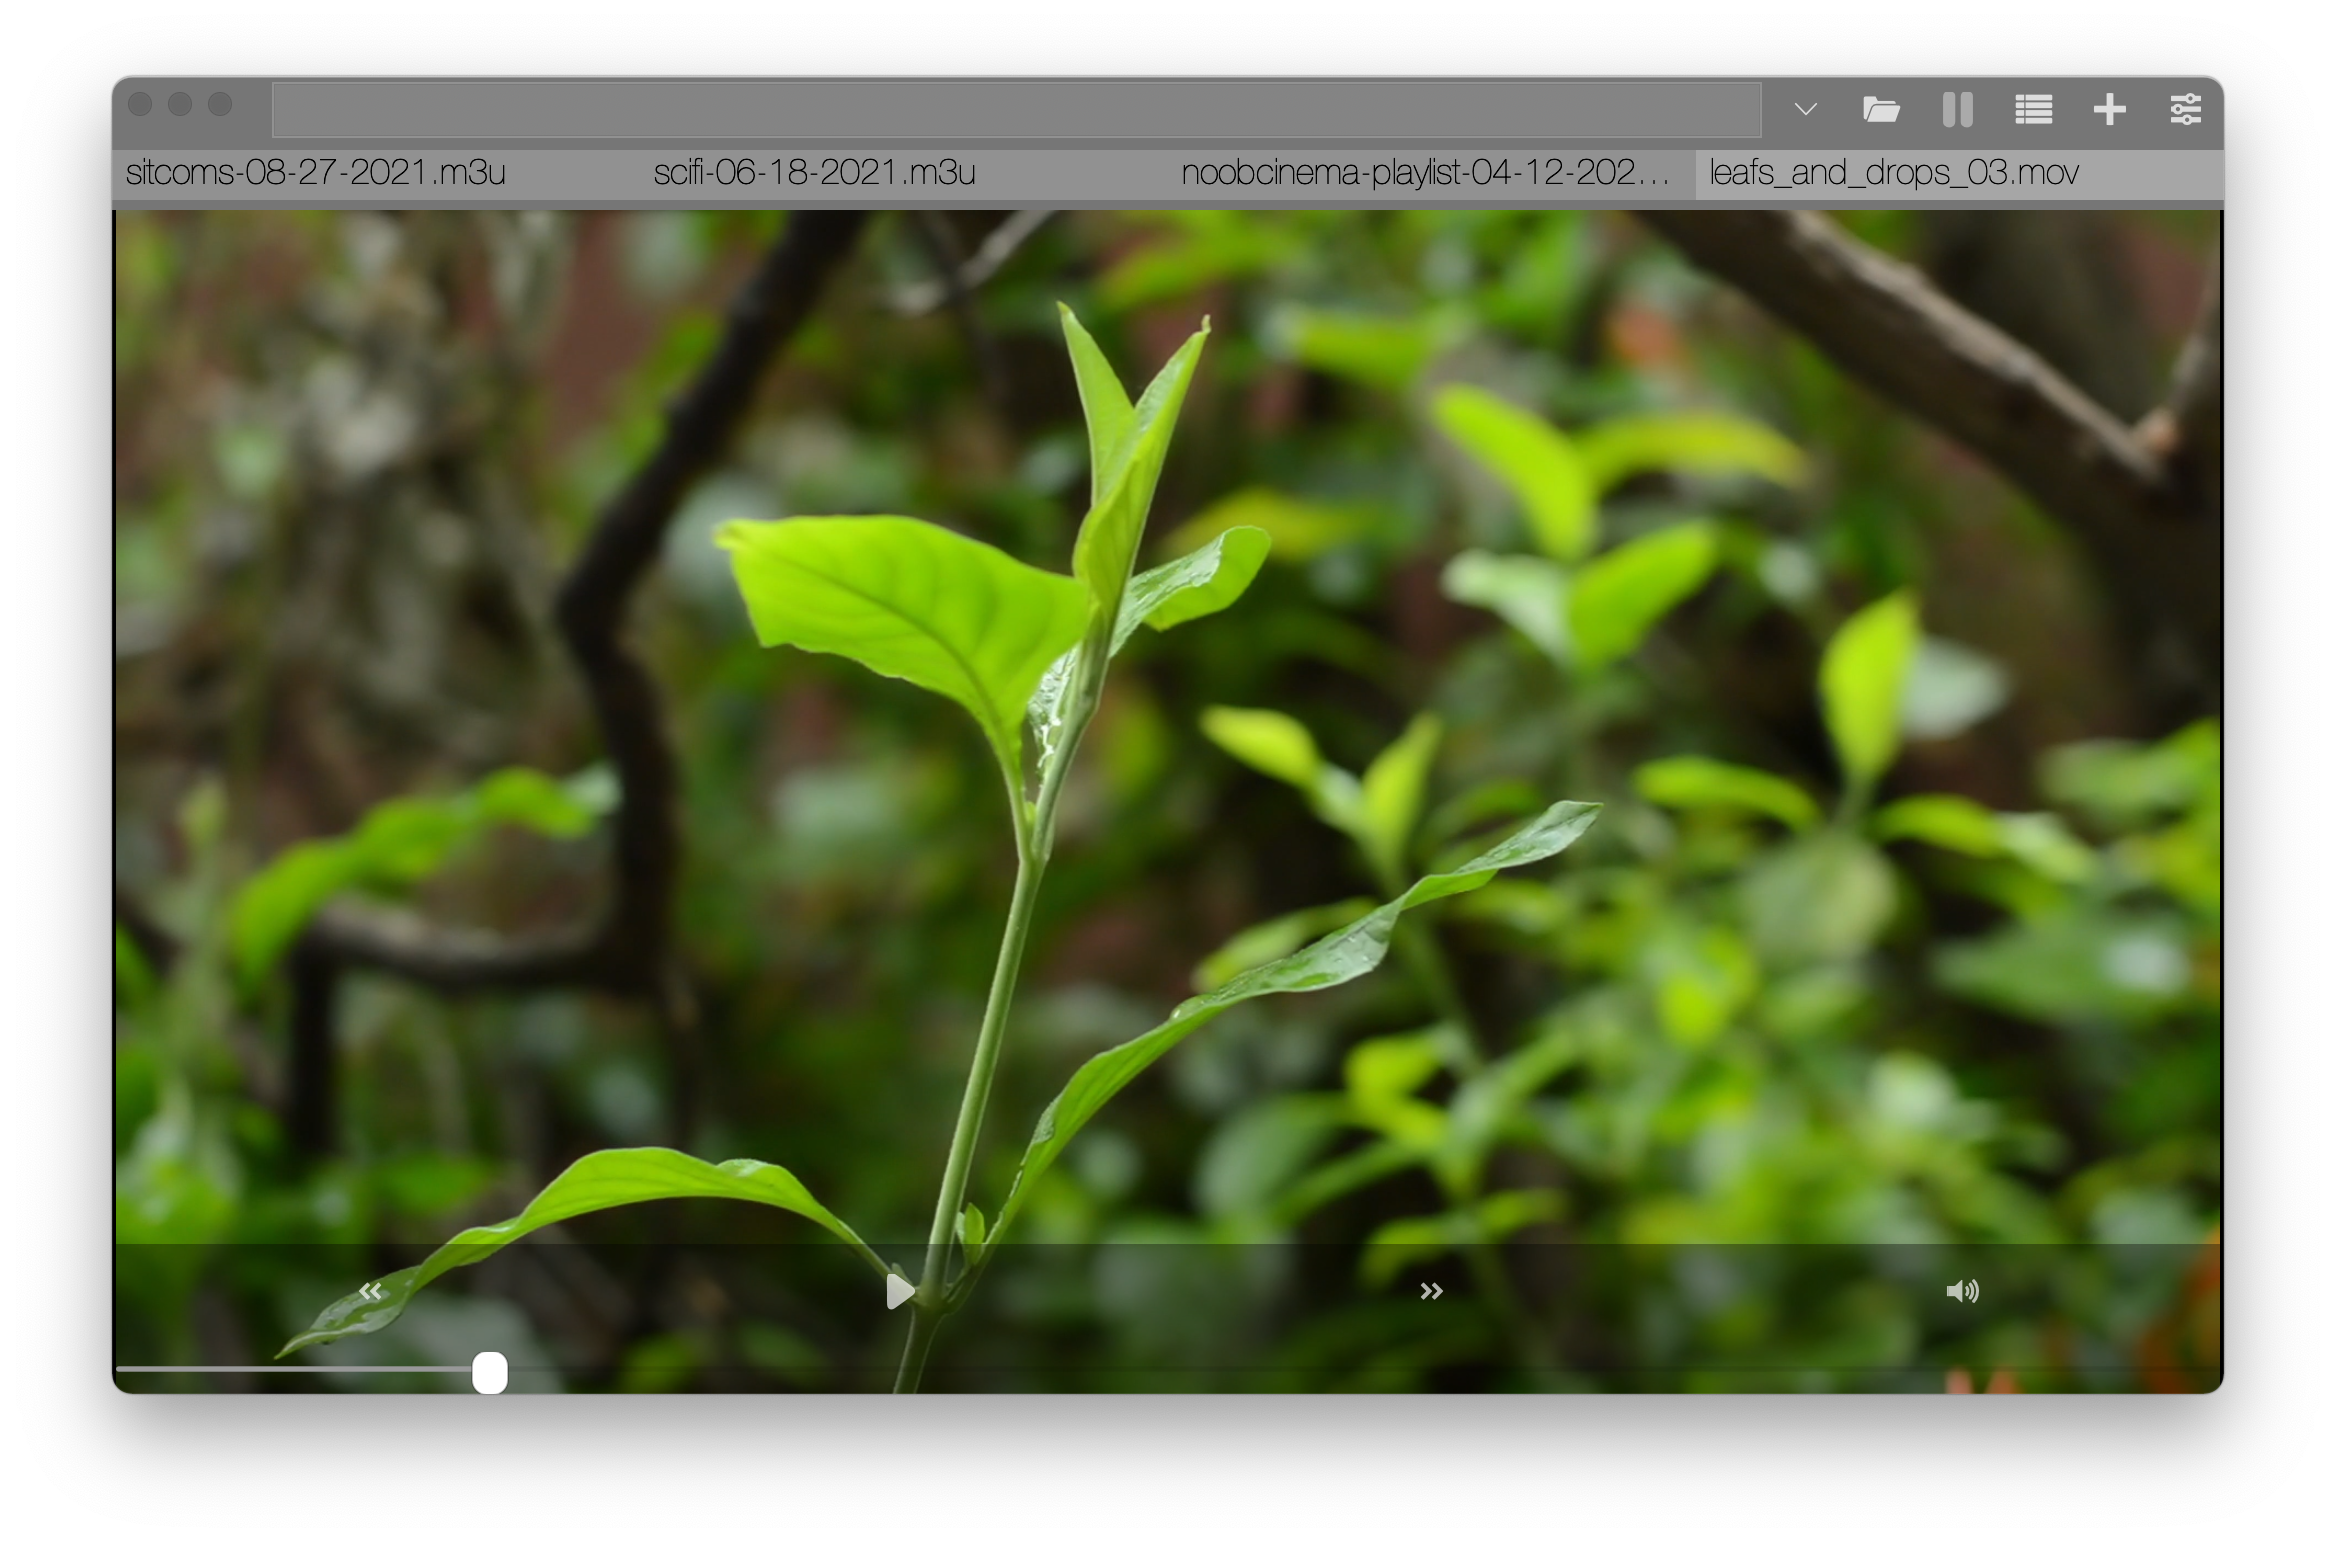Mute audio with the speaker icon
Viewport: 2336px width, 1542px height.
click(1962, 1291)
